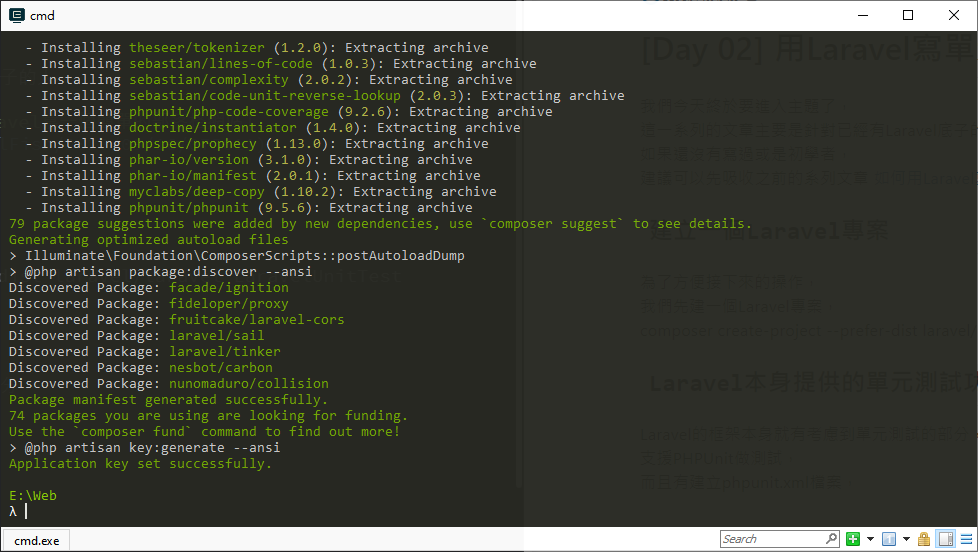The width and height of the screenshot is (978, 552).
Task: Click the 'E:\Web' prompt path
Action: 32,495
